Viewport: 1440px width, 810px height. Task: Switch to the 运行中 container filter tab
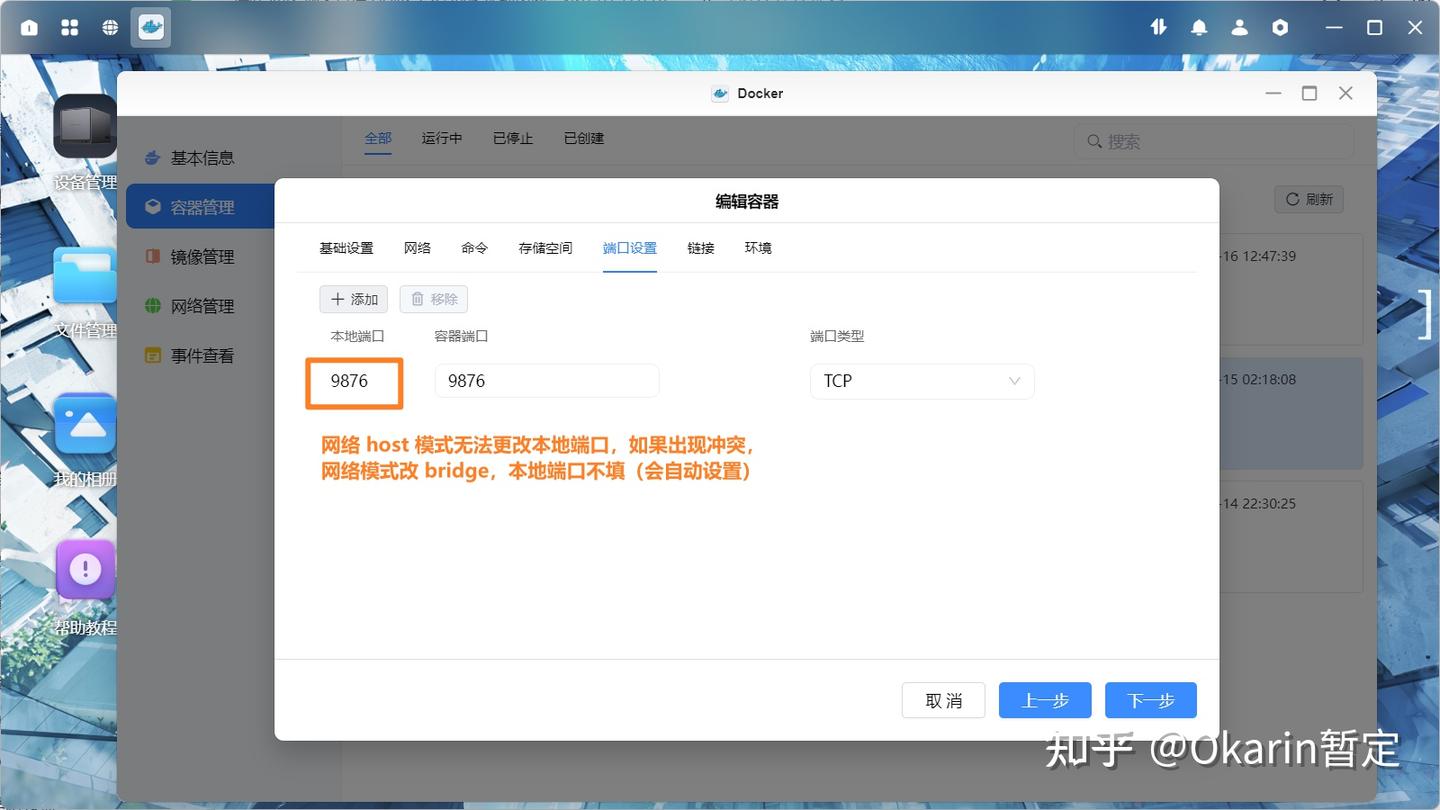[x=441, y=138]
